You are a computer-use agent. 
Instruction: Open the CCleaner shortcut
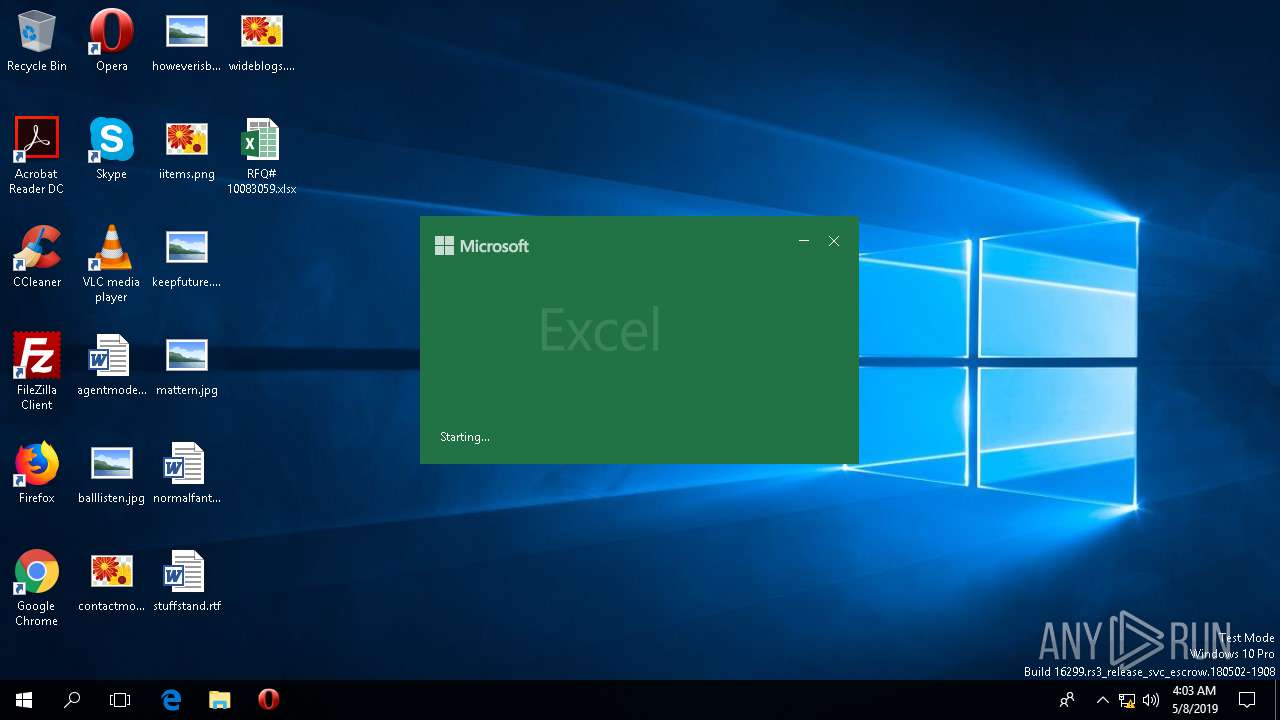point(37,257)
